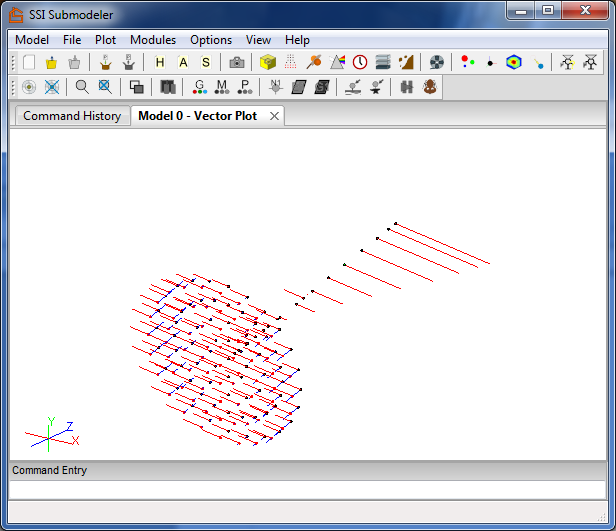This screenshot has width=616, height=531.
Task: Click the contour plot icon
Action: 513,62
